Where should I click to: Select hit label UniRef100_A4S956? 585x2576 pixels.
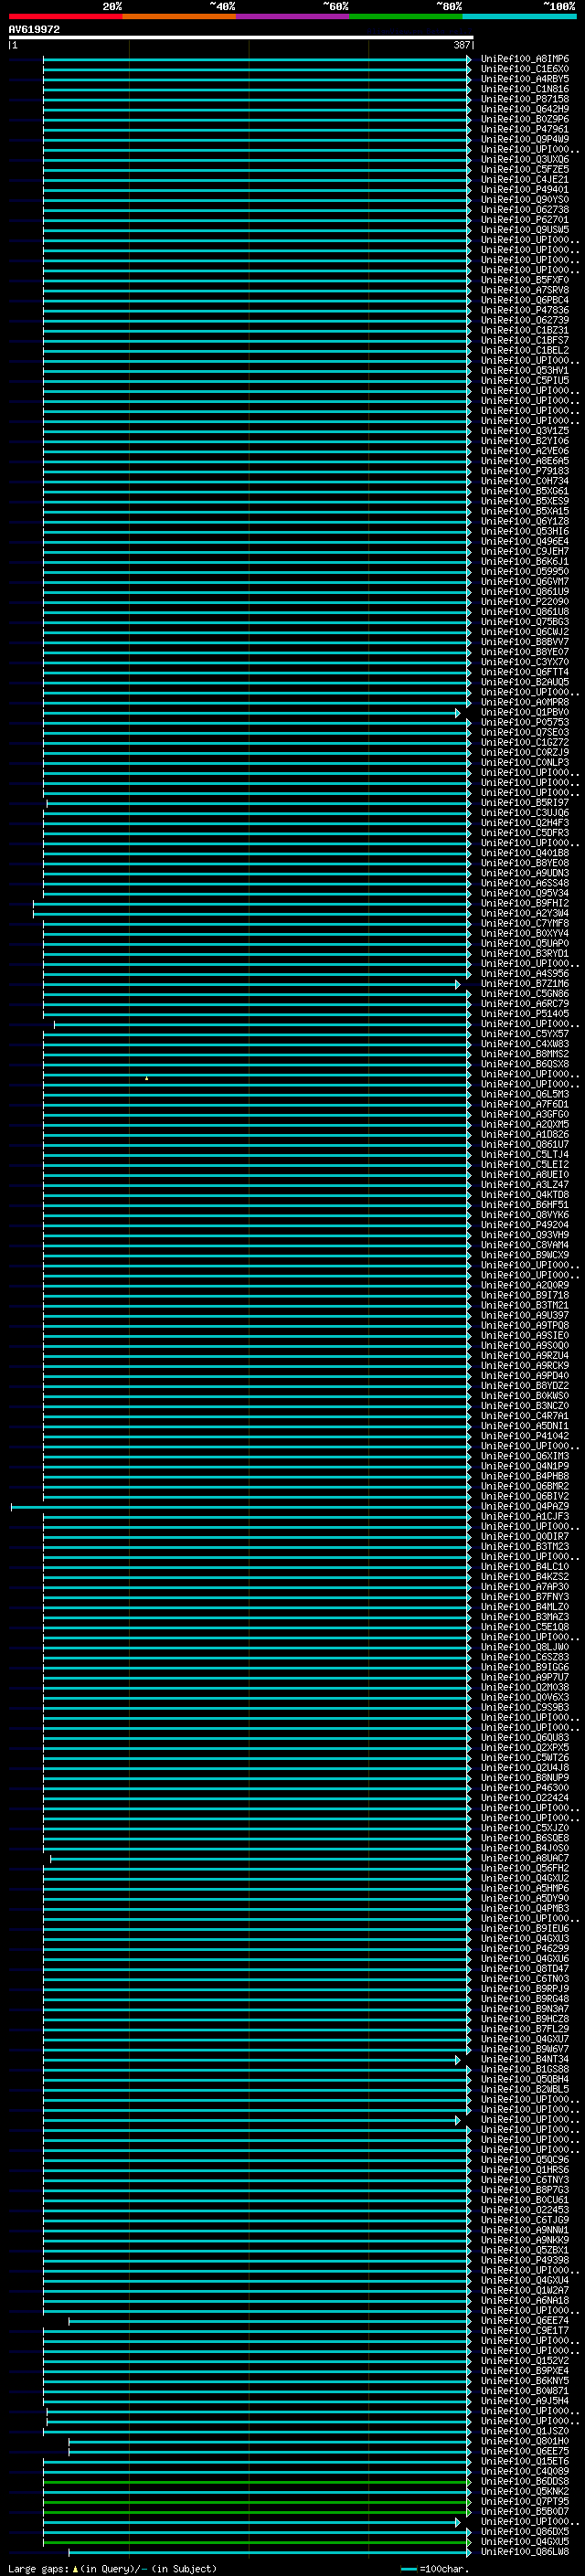click(x=524, y=973)
